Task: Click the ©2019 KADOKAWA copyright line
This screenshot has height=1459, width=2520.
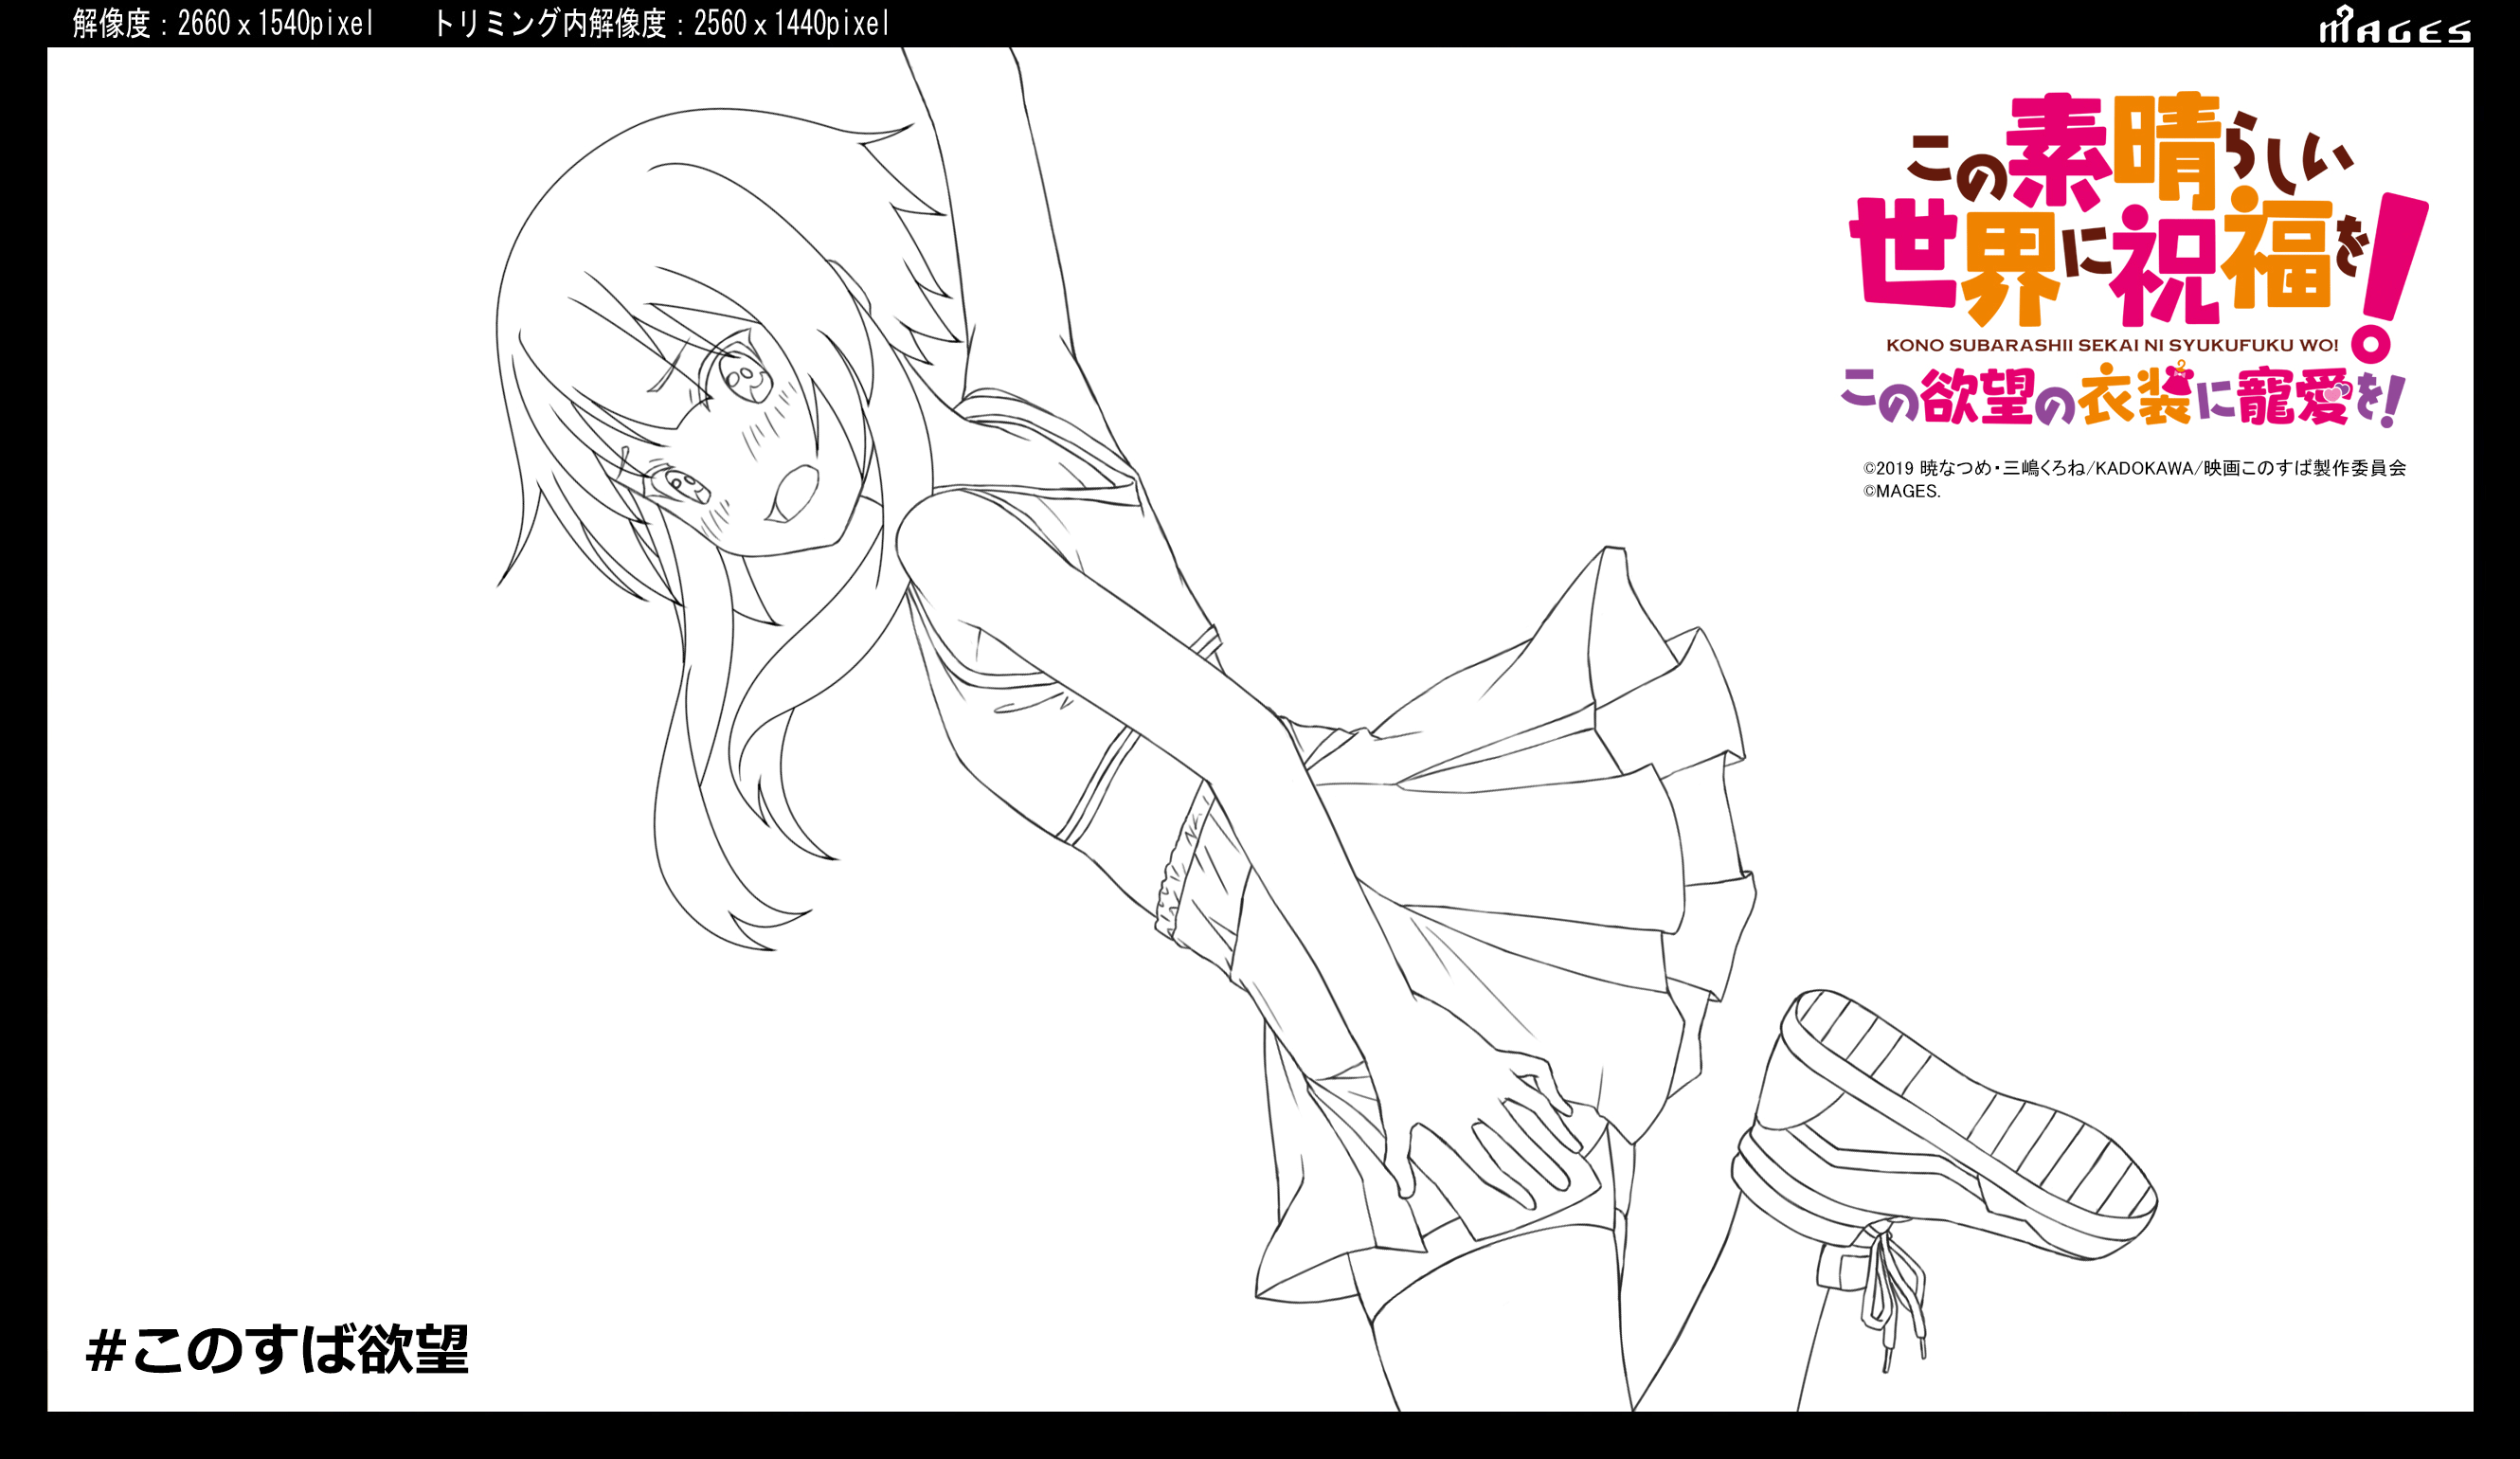Action: tap(2134, 468)
